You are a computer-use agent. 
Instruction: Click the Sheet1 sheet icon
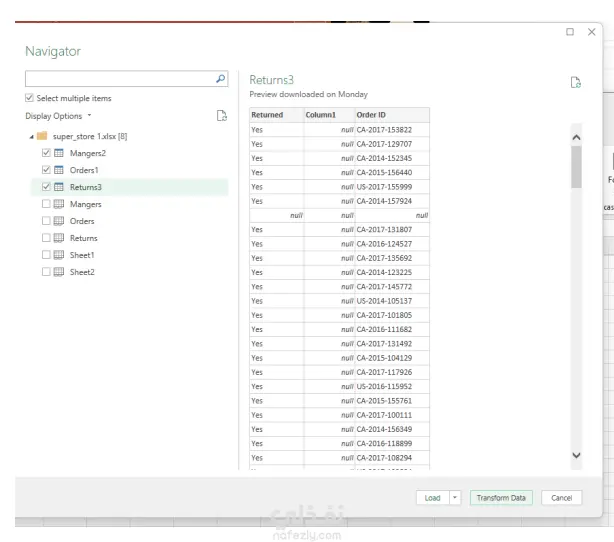(59, 255)
